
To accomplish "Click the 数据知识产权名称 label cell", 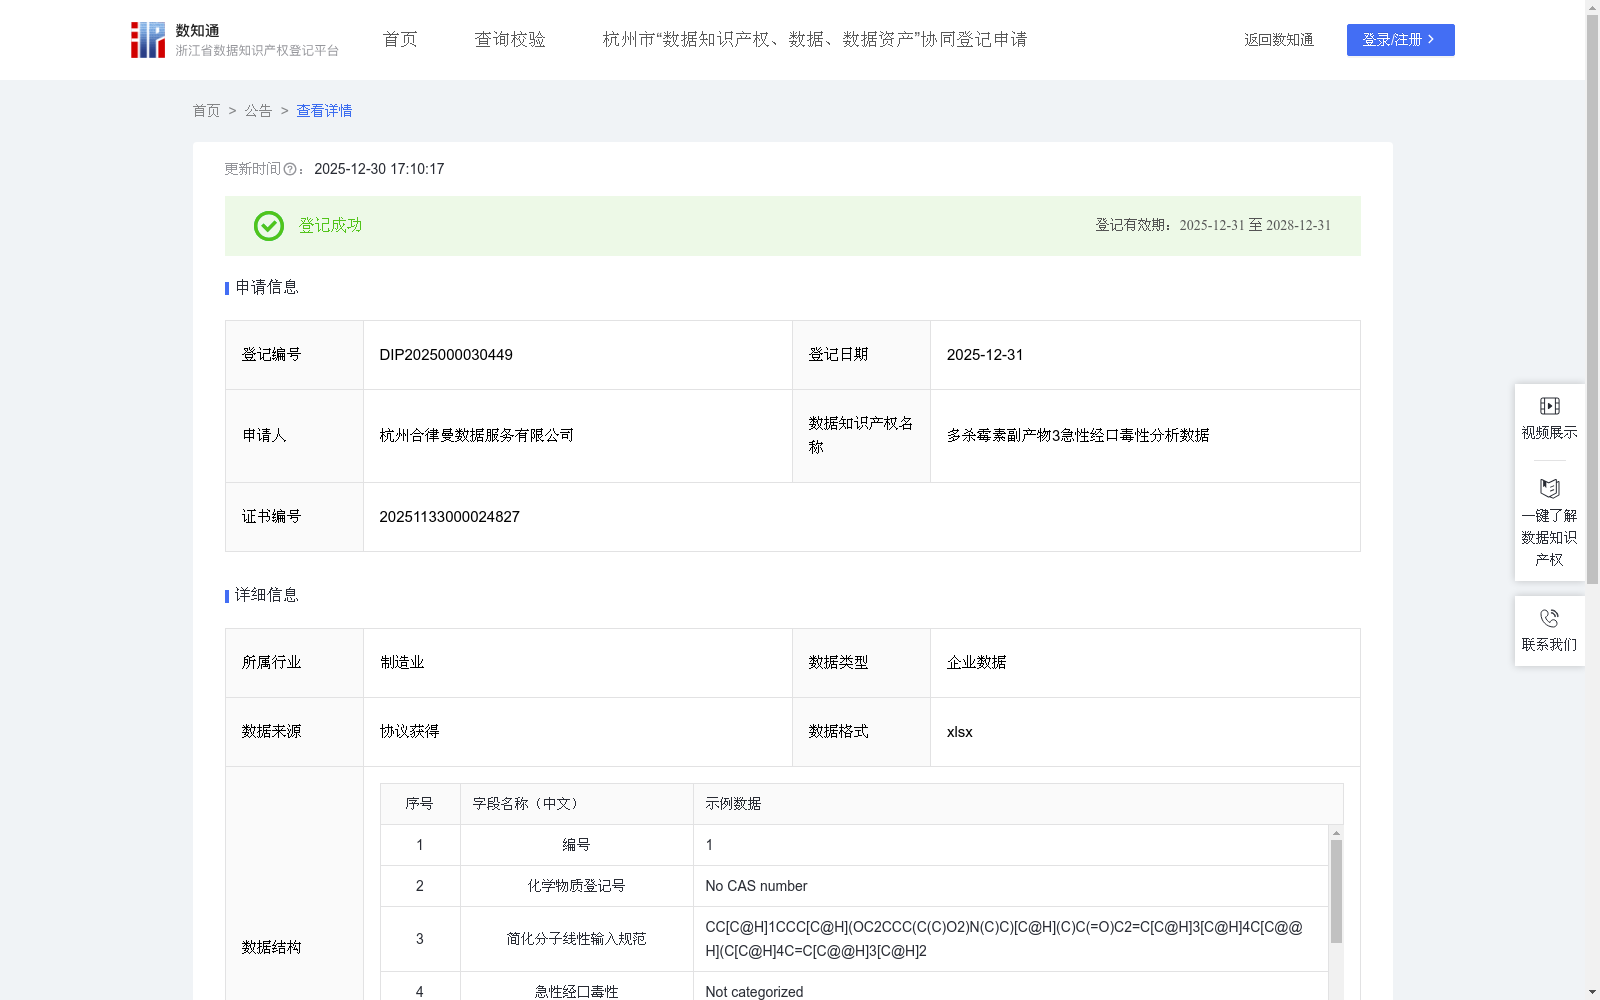I will coord(861,436).
